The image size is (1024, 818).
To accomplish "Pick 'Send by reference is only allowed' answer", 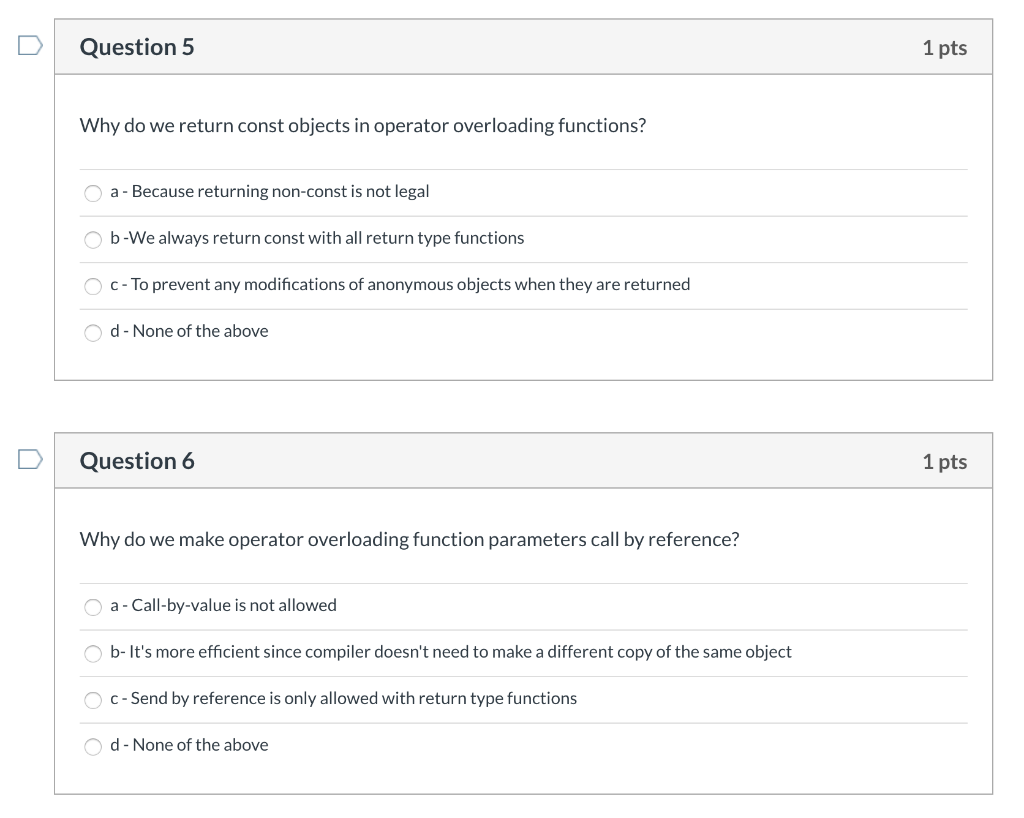I will point(93,700).
